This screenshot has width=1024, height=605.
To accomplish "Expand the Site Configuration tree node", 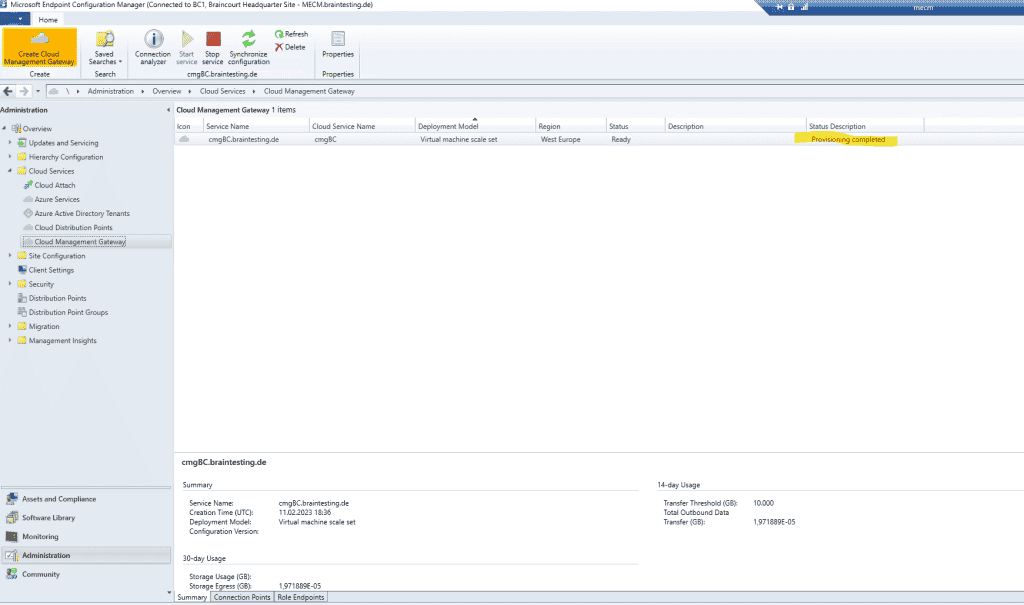I will tap(9, 255).
